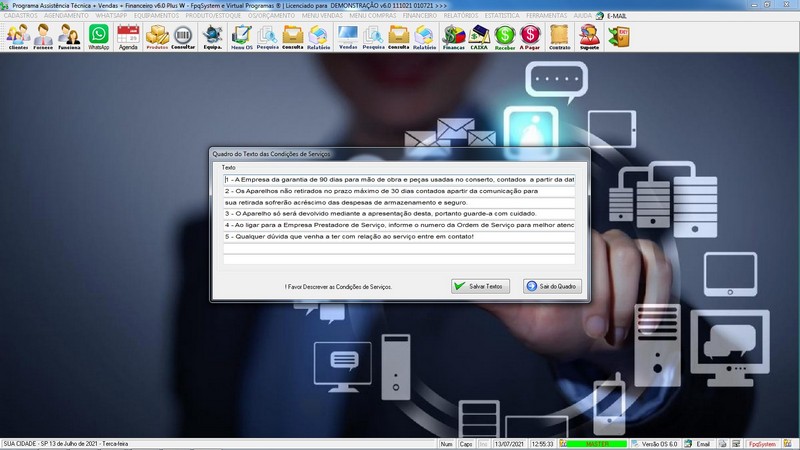The image size is (800, 450).
Task: Open the AJUDA menu
Action: (x=582, y=16)
